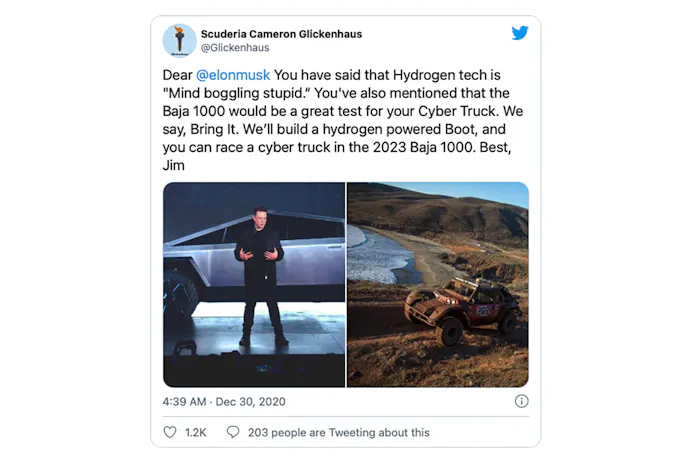Click the 1.2K likes count
688x459 pixels.
coord(196,432)
